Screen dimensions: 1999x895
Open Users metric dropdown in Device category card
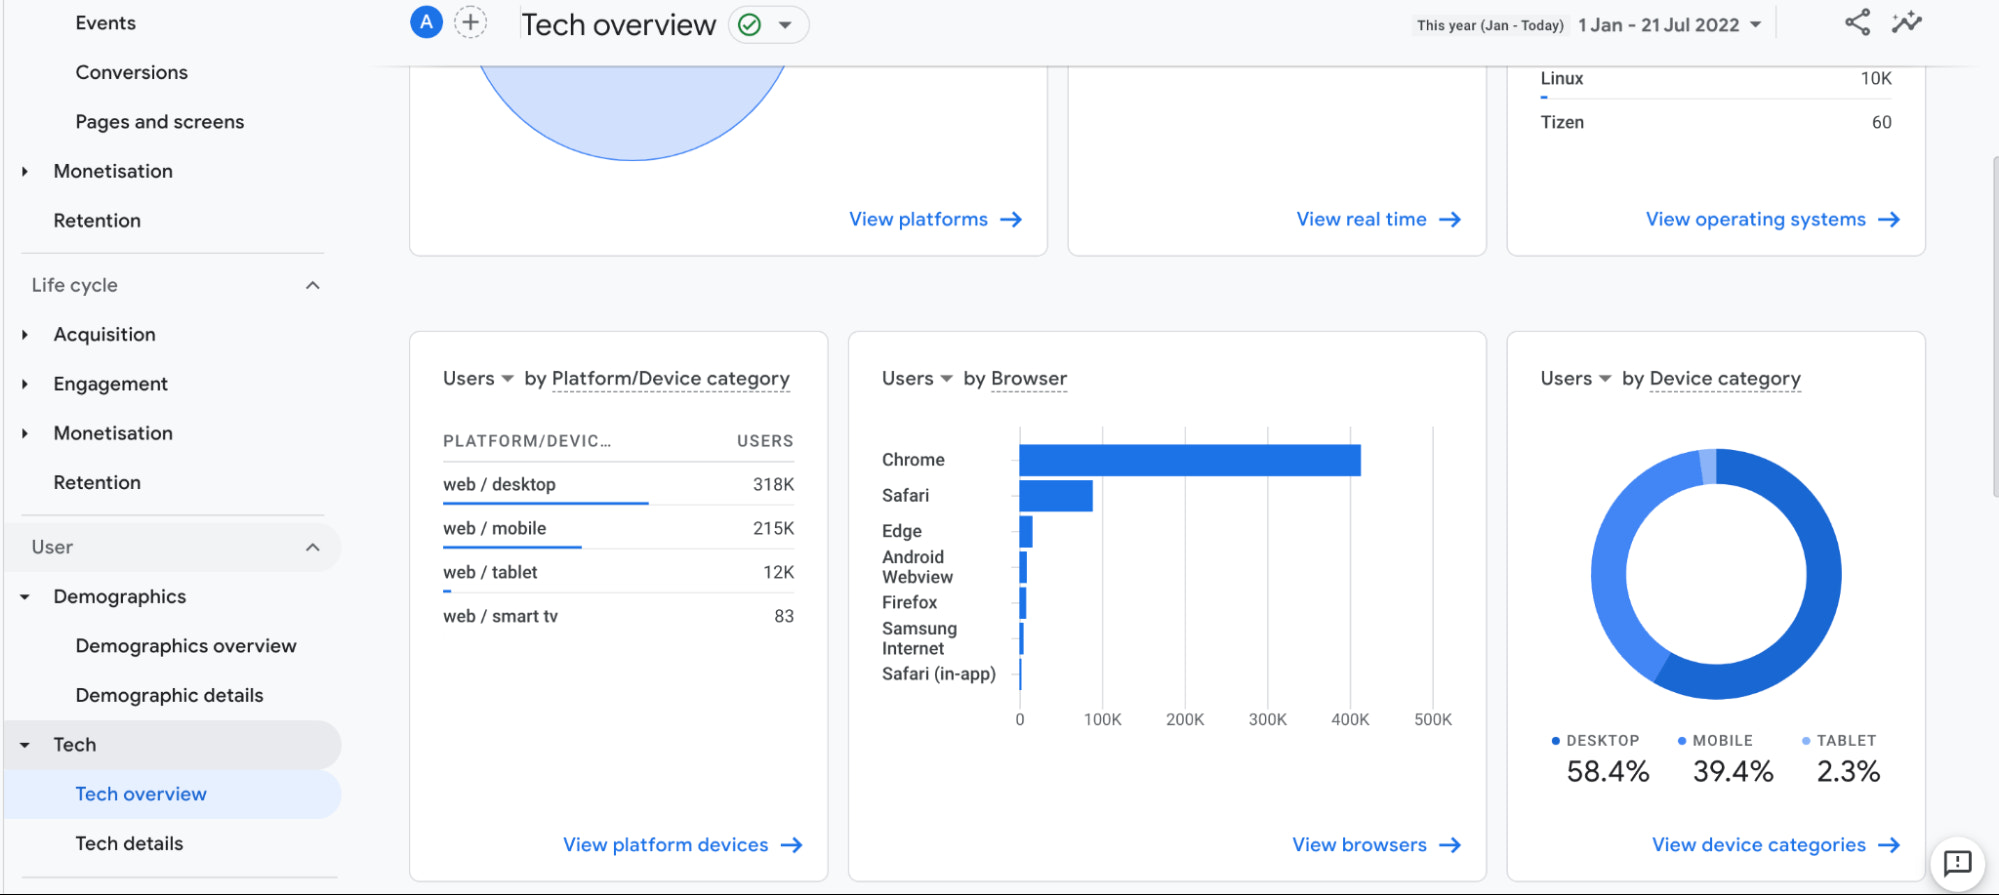pyautogui.click(x=1605, y=379)
